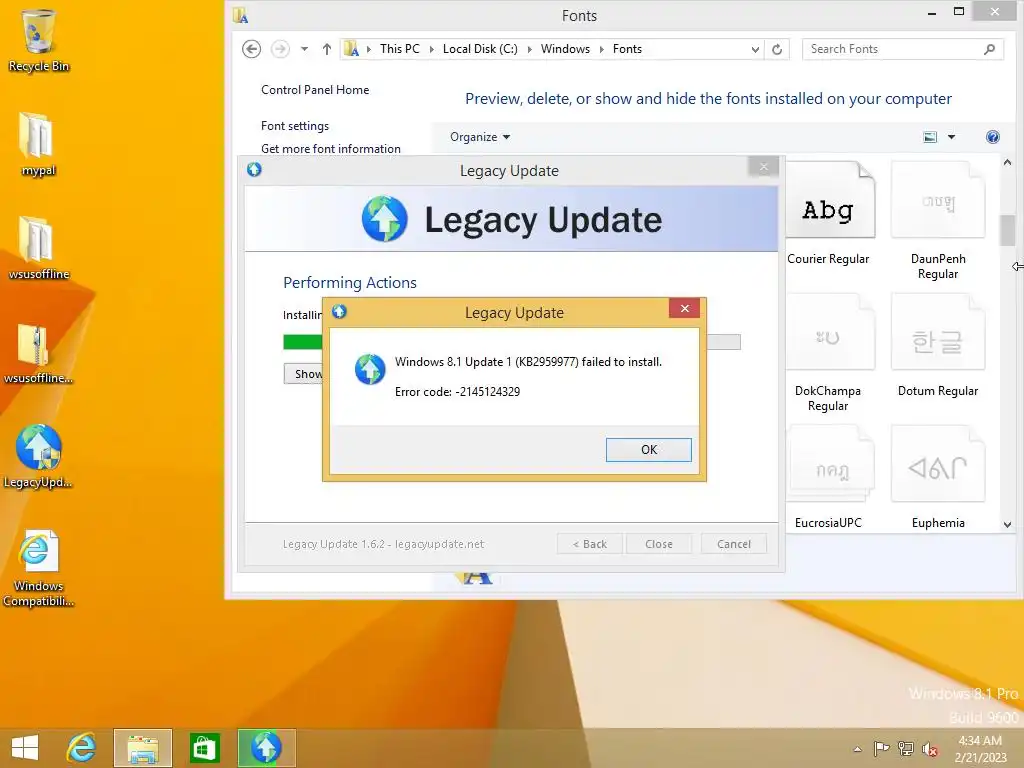
Task: Open File Explorer taskbar icon
Action: coord(143,748)
